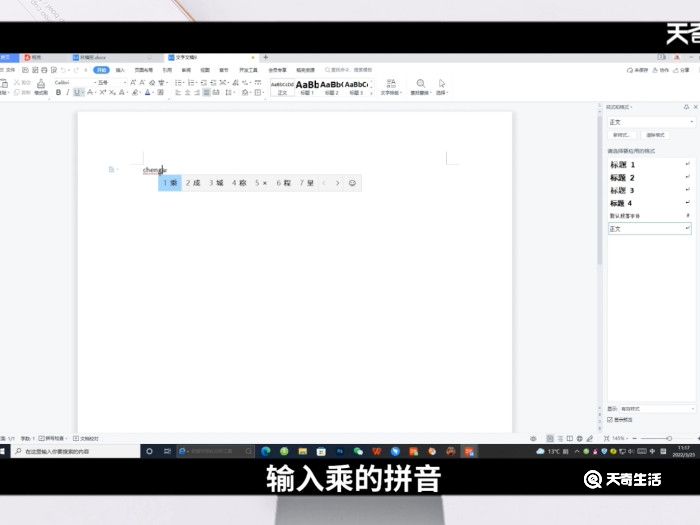Screen dimensions: 700x525
Task: Select IME candidate 1 乘
Action: pyautogui.click(x=170, y=183)
